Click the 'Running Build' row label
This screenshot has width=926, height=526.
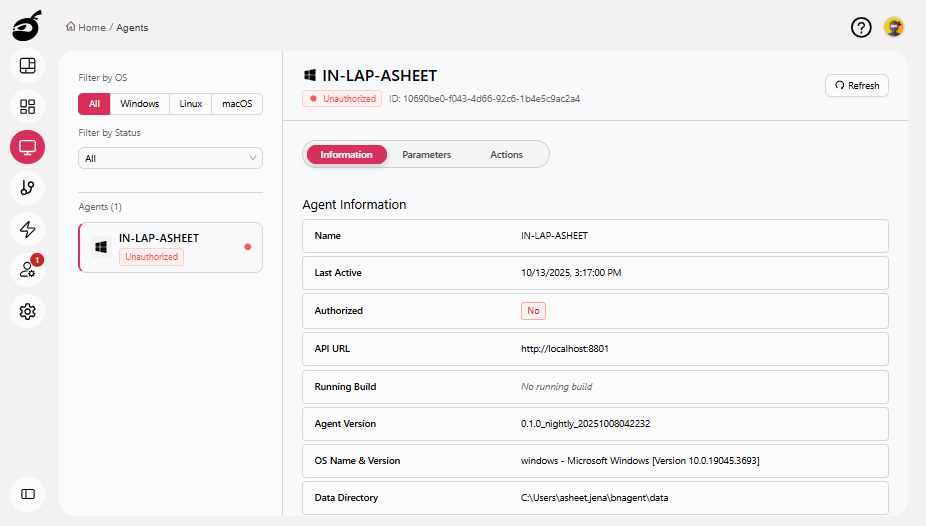coord(345,387)
